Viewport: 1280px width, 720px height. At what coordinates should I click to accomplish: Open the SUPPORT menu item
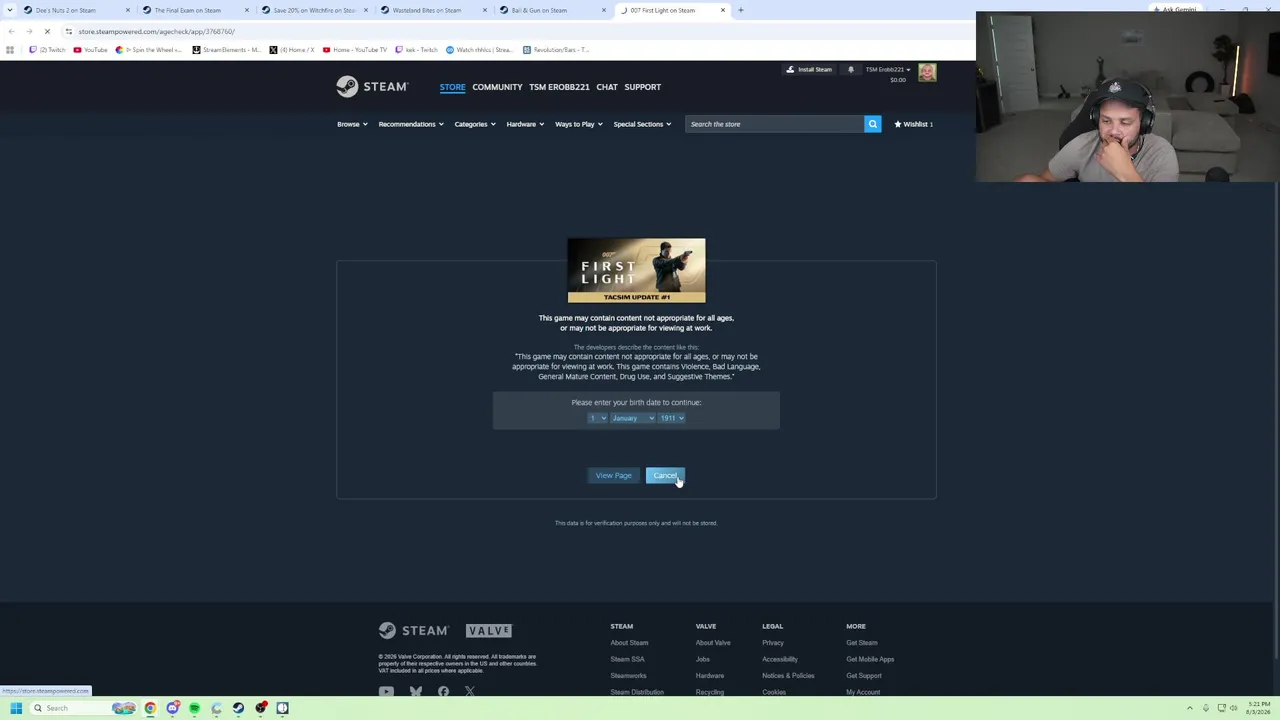[x=642, y=87]
